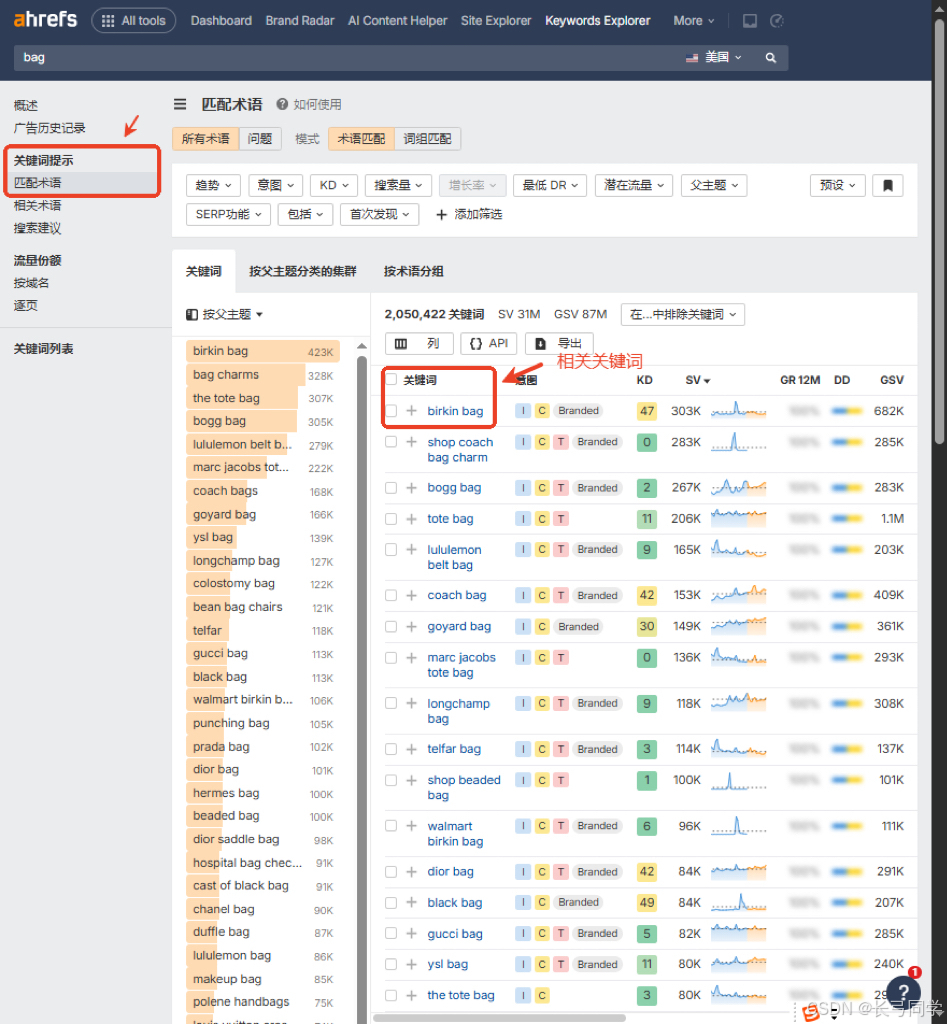Screen dimensions: 947x1024
Task: Click the T intent badge for marc jacobs tote bag
Action: [x=561, y=658]
